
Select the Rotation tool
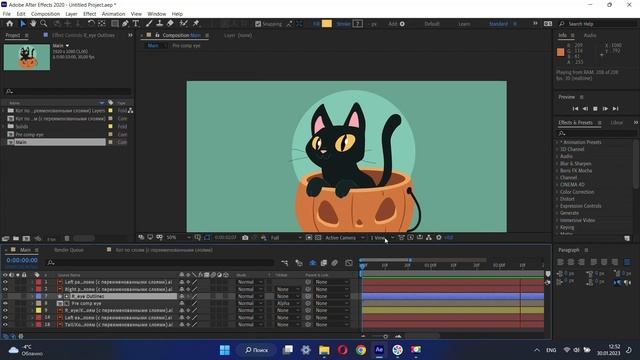point(91,24)
